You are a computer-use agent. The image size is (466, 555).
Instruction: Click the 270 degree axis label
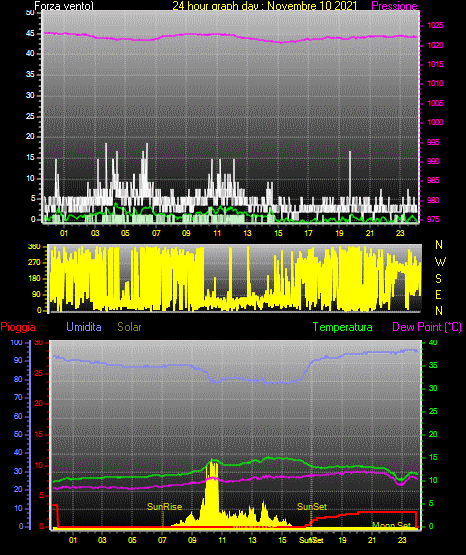(34, 263)
